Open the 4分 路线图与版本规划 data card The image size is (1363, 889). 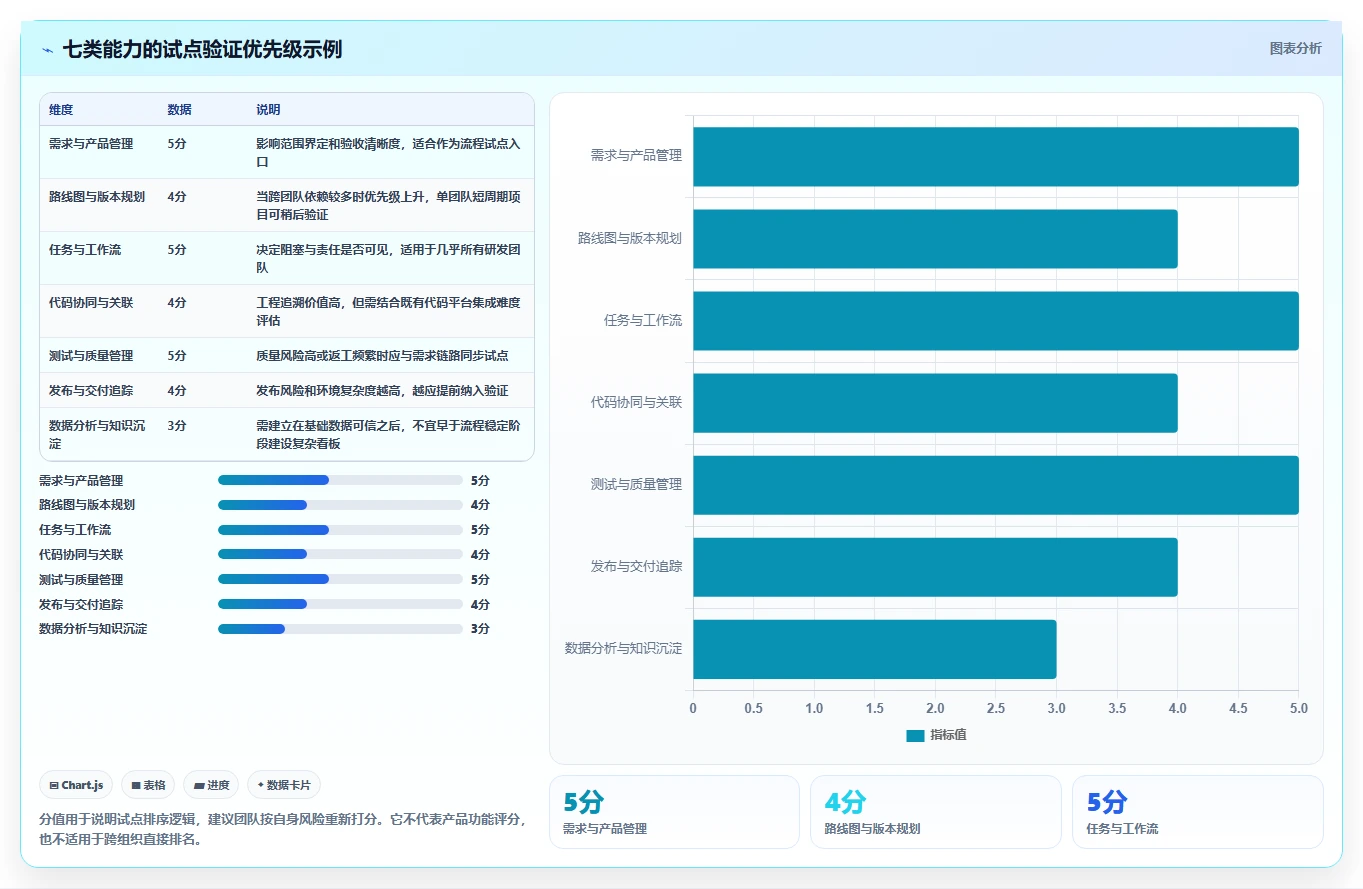tap(936, 812)
